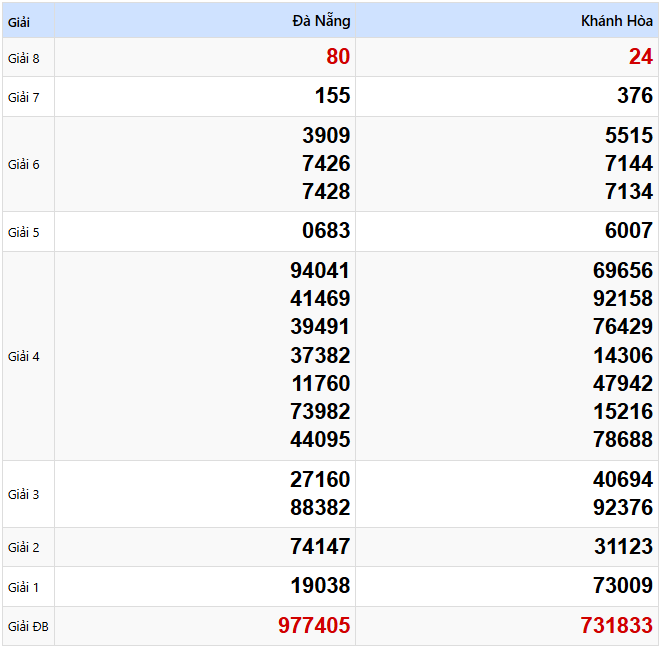Image resolution: width=662 pixels, height=650 pixels.
Task: Select the Giải header cell
Action: 19,21
